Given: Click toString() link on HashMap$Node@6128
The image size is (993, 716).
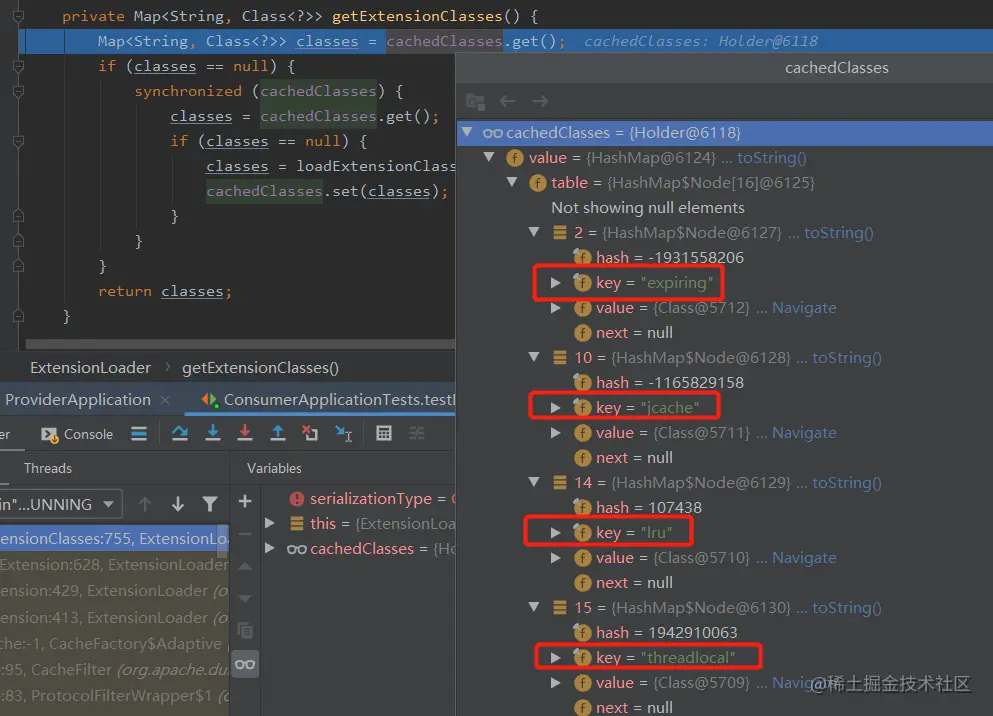Looking at the screenshot, I should [x=847, y=358].
